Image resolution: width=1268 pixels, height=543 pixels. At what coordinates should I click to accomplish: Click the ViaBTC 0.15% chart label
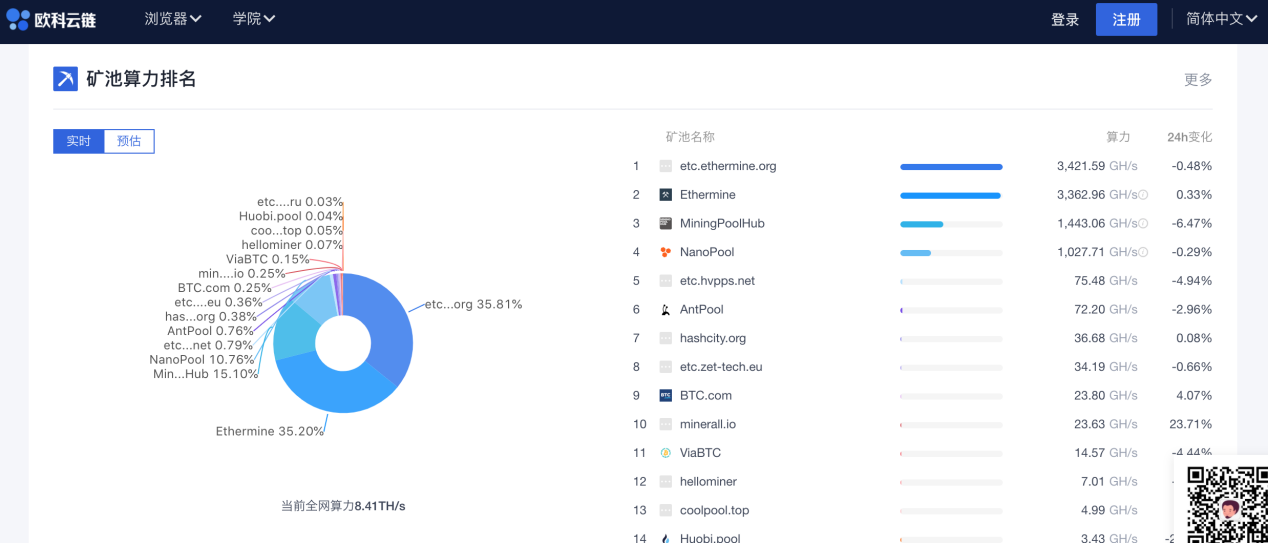coord(267,259)
